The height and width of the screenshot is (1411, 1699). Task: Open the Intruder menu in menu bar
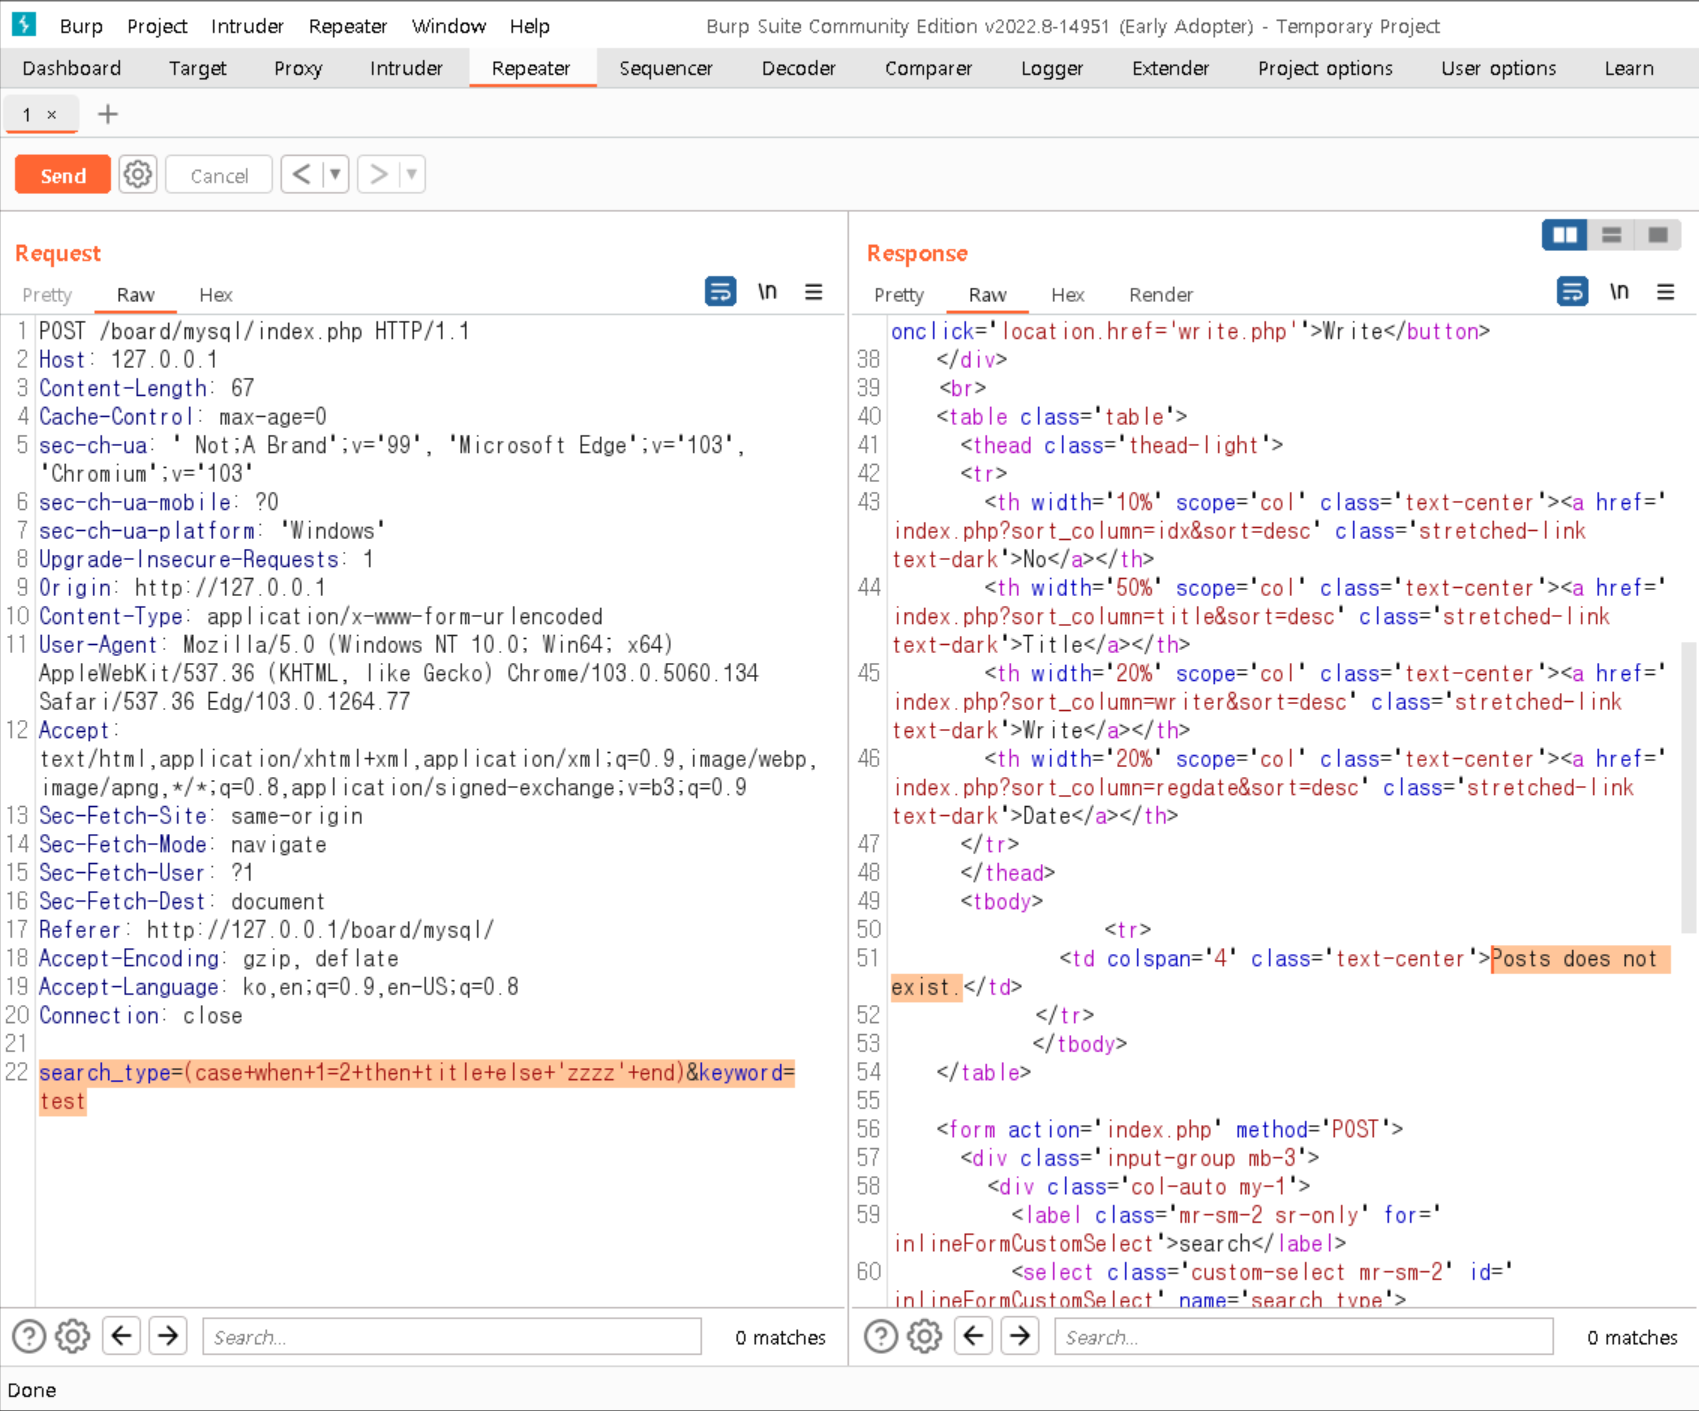pos(247,26)
